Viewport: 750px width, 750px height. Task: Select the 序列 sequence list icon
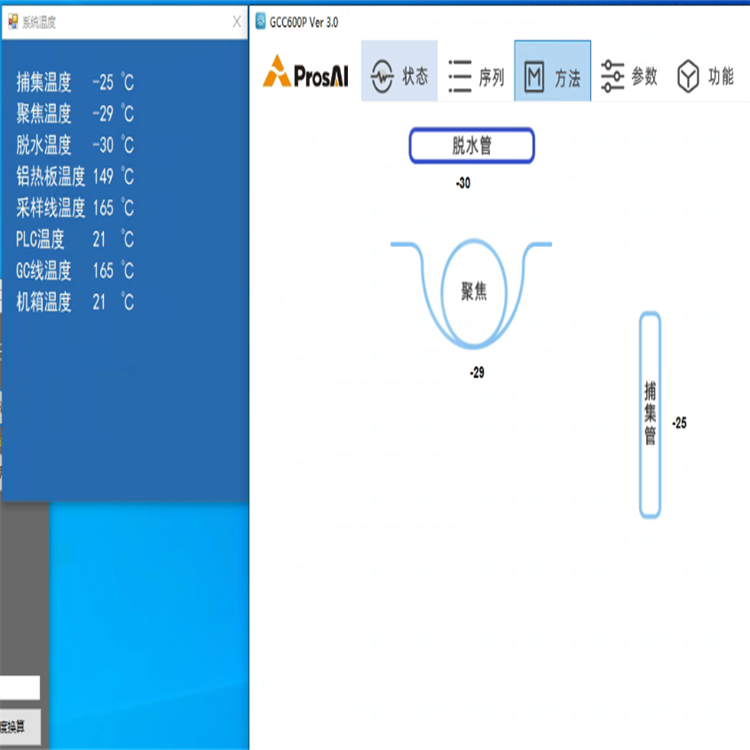(x=460, y=76)
